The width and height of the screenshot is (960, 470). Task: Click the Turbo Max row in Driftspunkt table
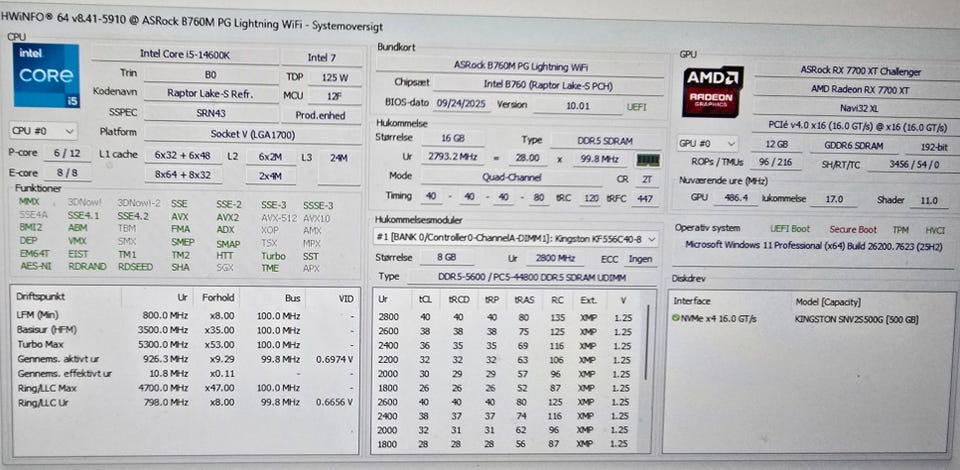point(184,344)
